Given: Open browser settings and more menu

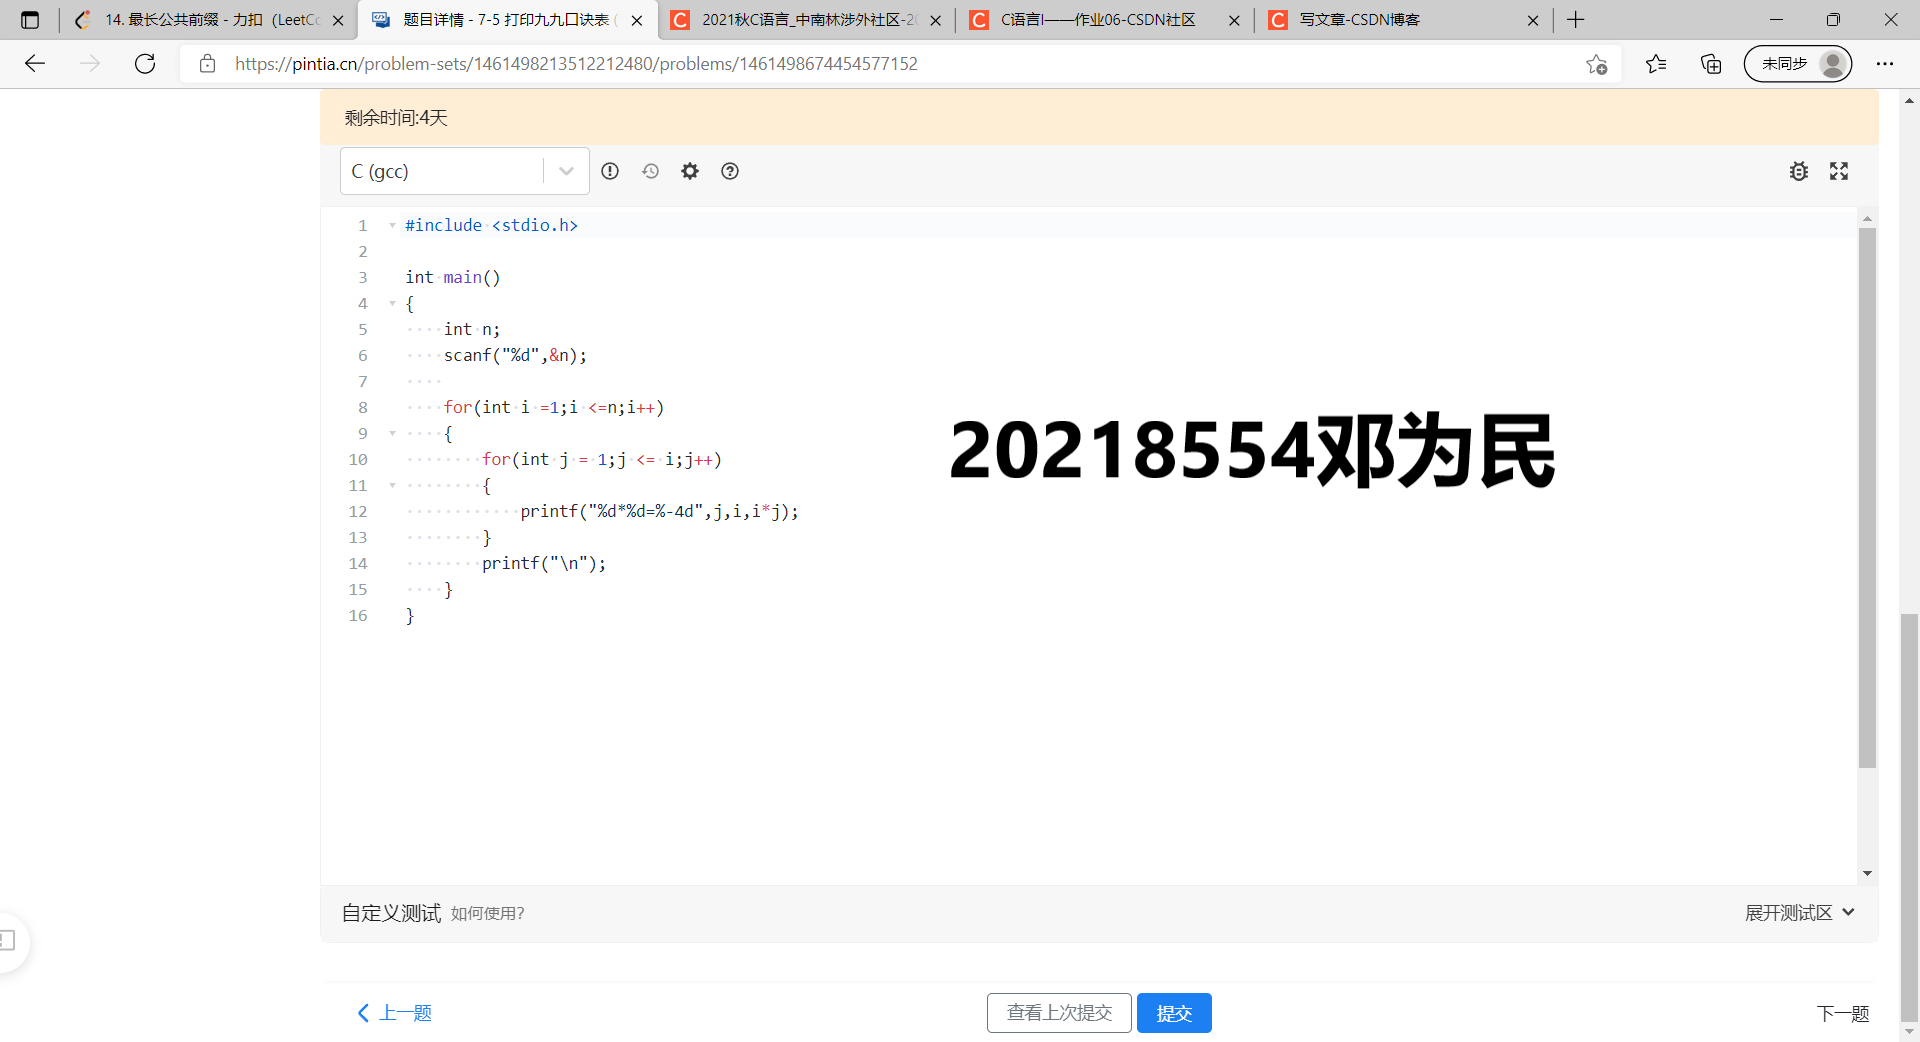Looking at the screenshot, I should click(1885, 64).
